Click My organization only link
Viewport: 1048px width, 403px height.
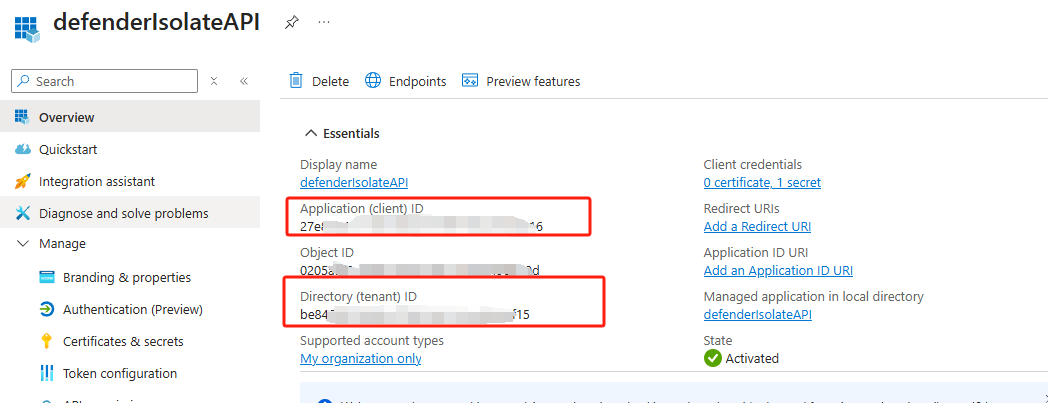coord(361,358)
